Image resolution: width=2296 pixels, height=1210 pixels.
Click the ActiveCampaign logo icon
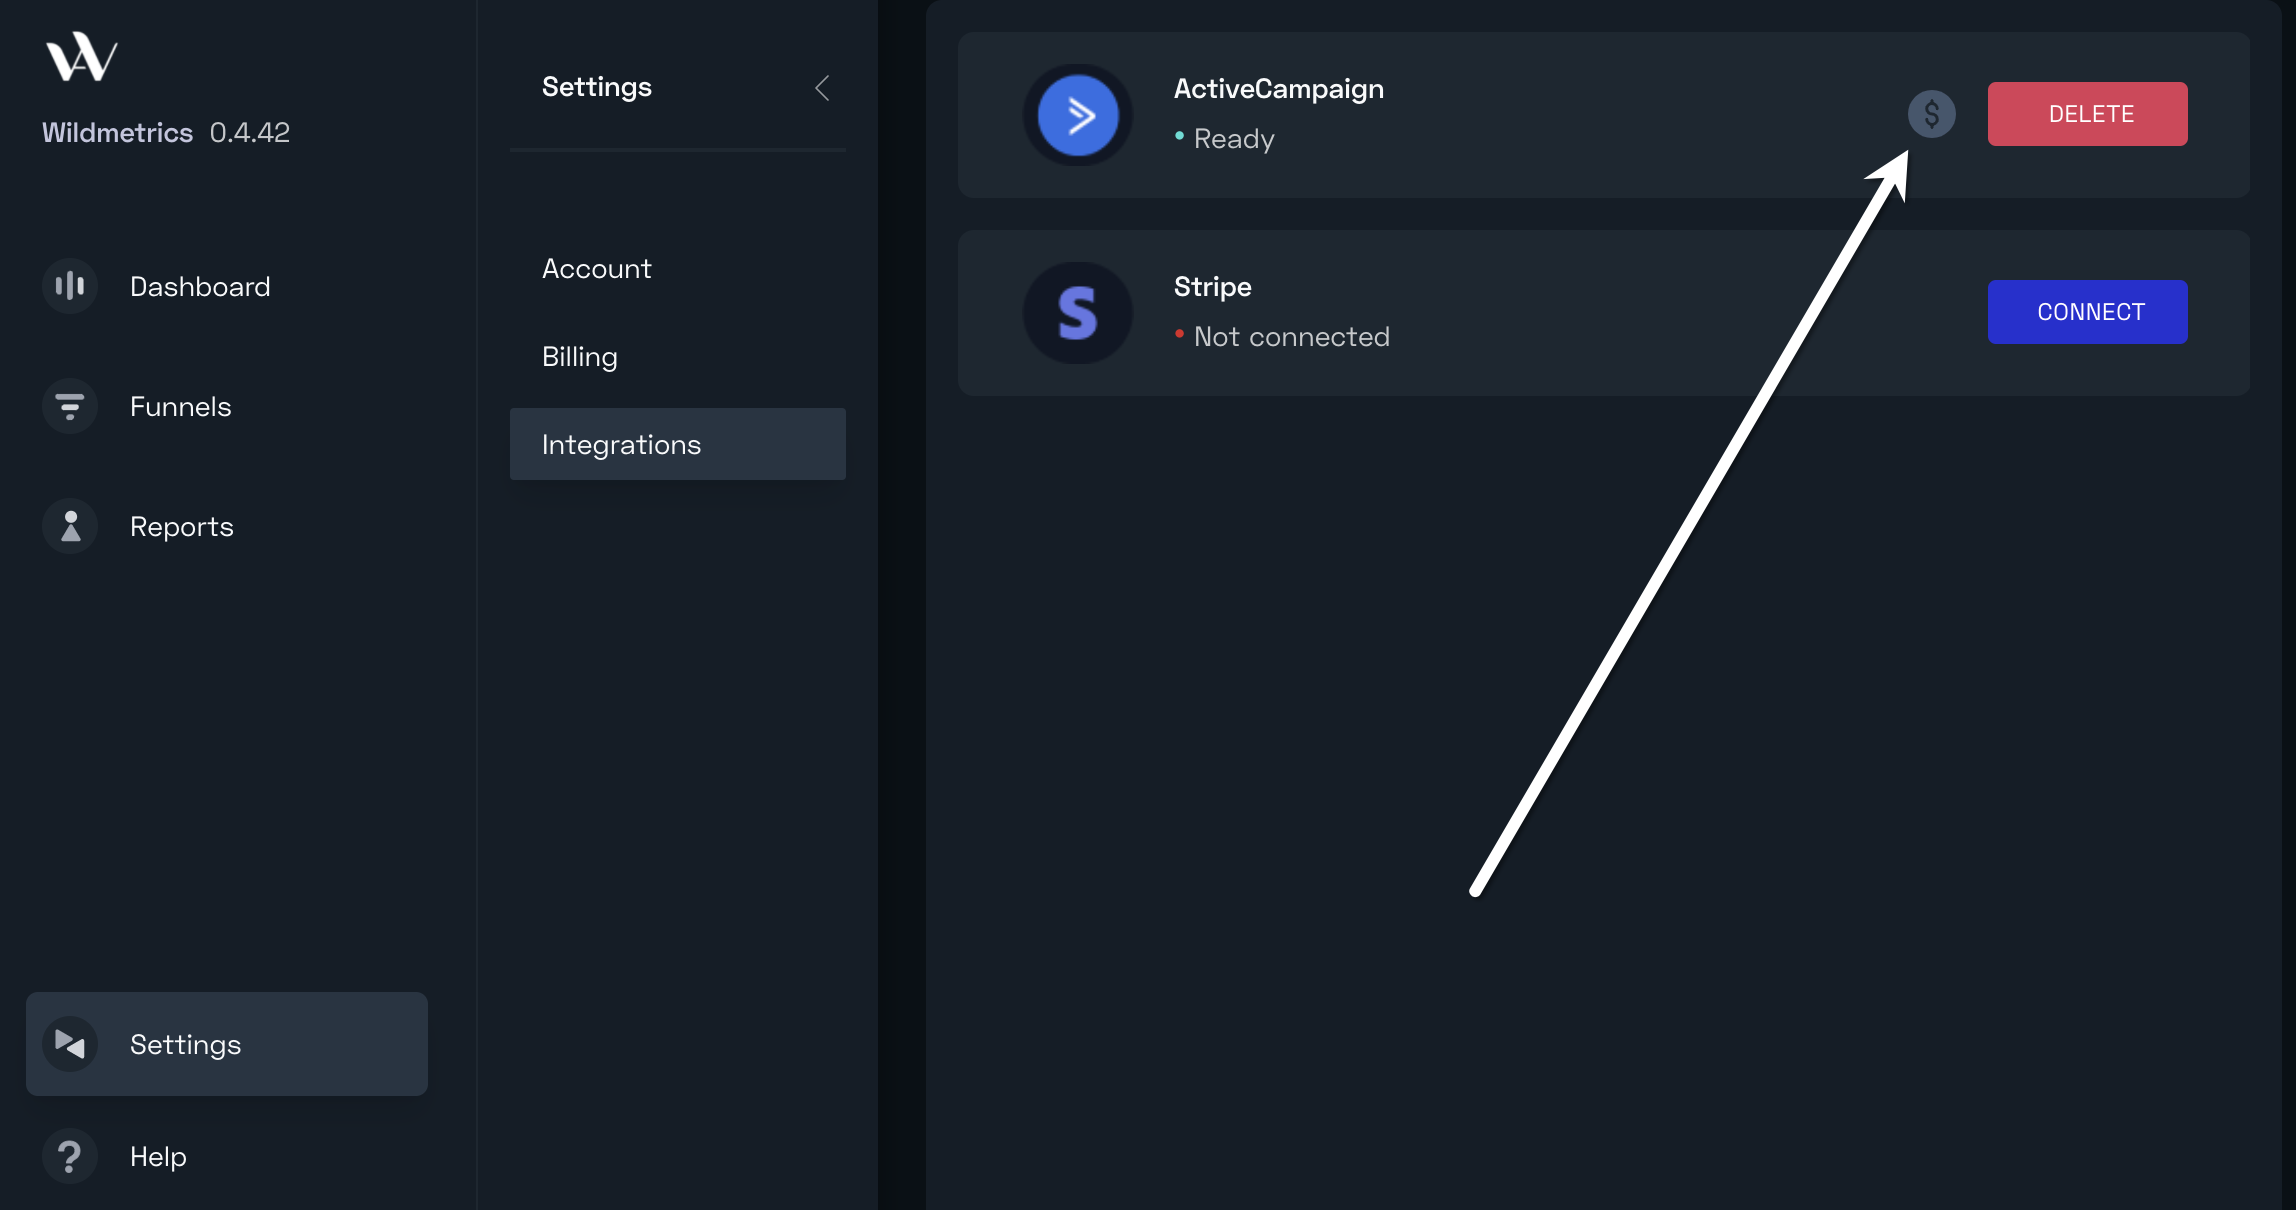coord(1078,115)
